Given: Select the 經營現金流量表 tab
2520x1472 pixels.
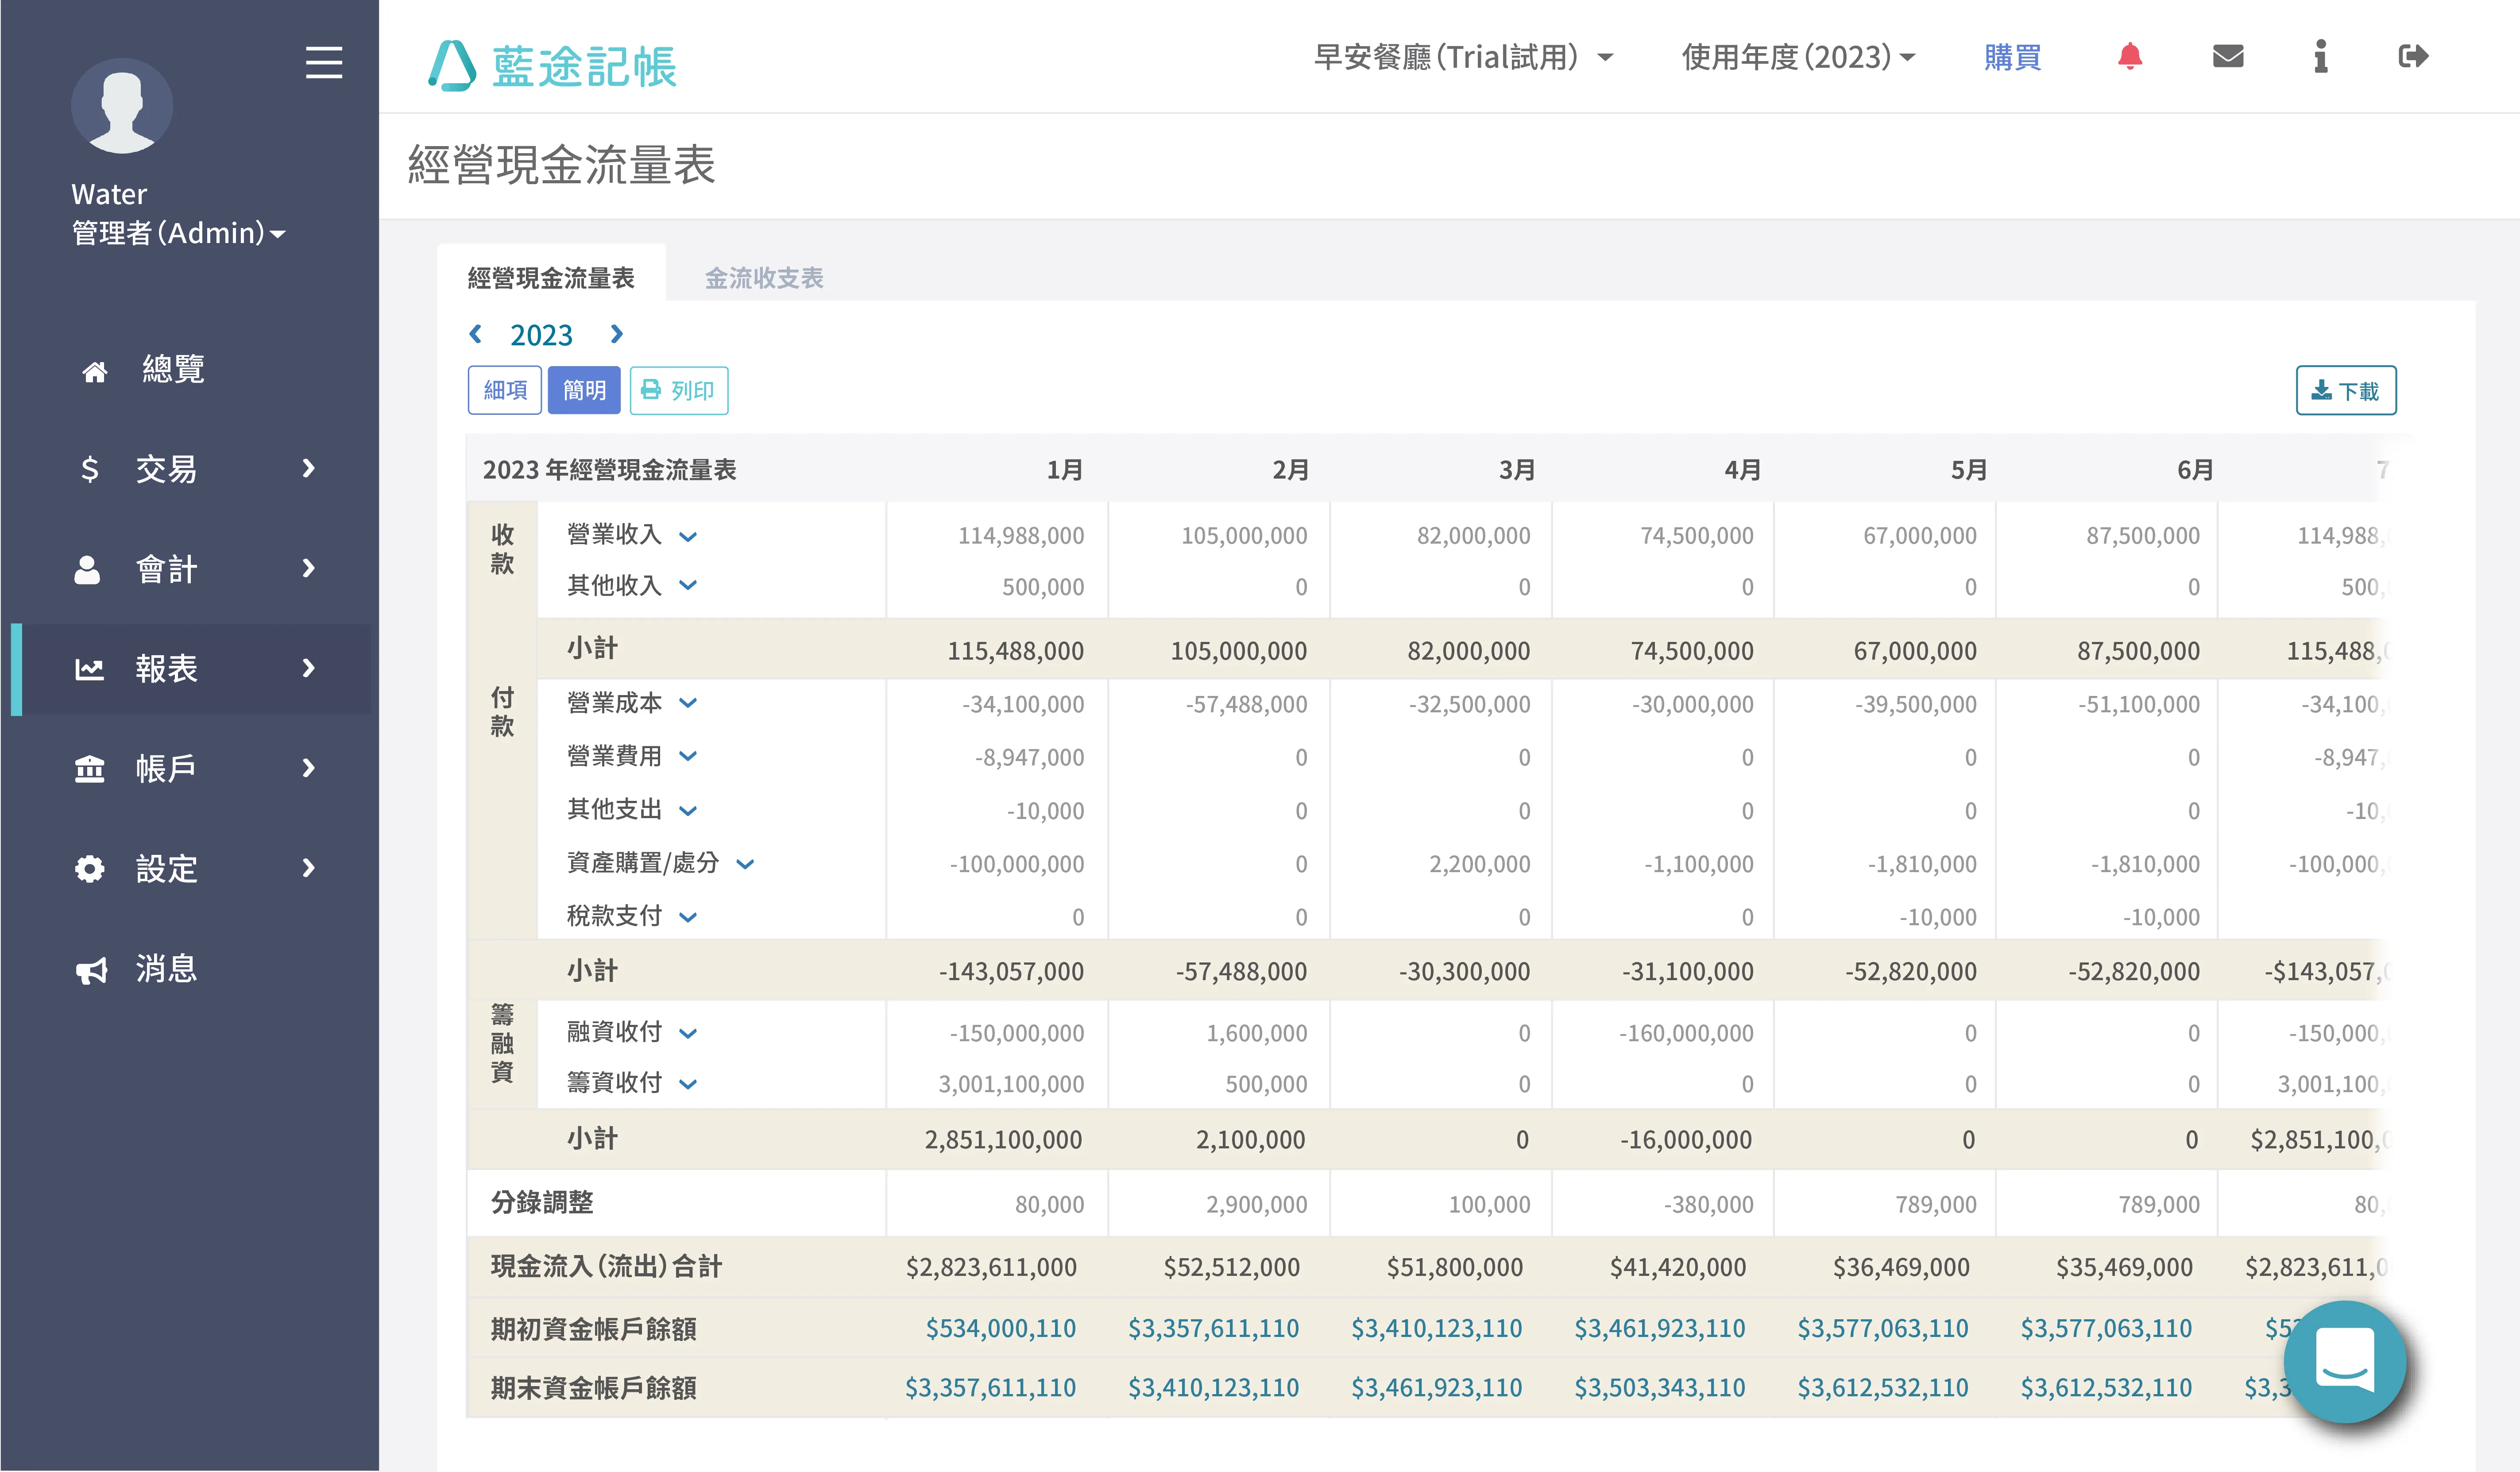Looking at the screenshot, I should (x=551, y=277).
